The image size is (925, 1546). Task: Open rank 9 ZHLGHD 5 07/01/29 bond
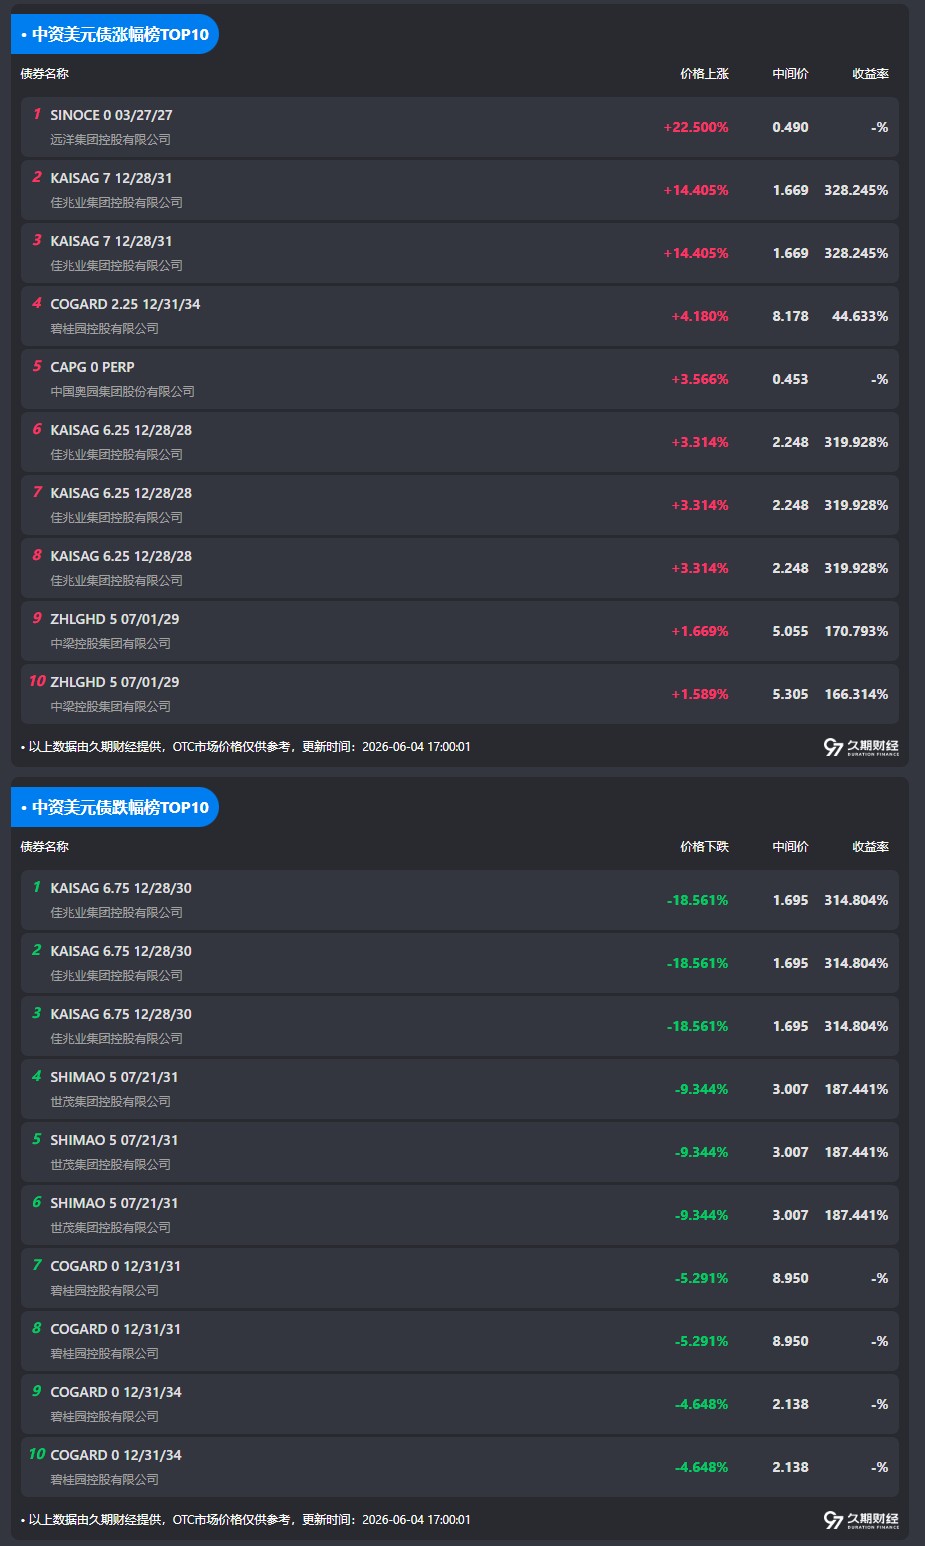pos(460,631)
